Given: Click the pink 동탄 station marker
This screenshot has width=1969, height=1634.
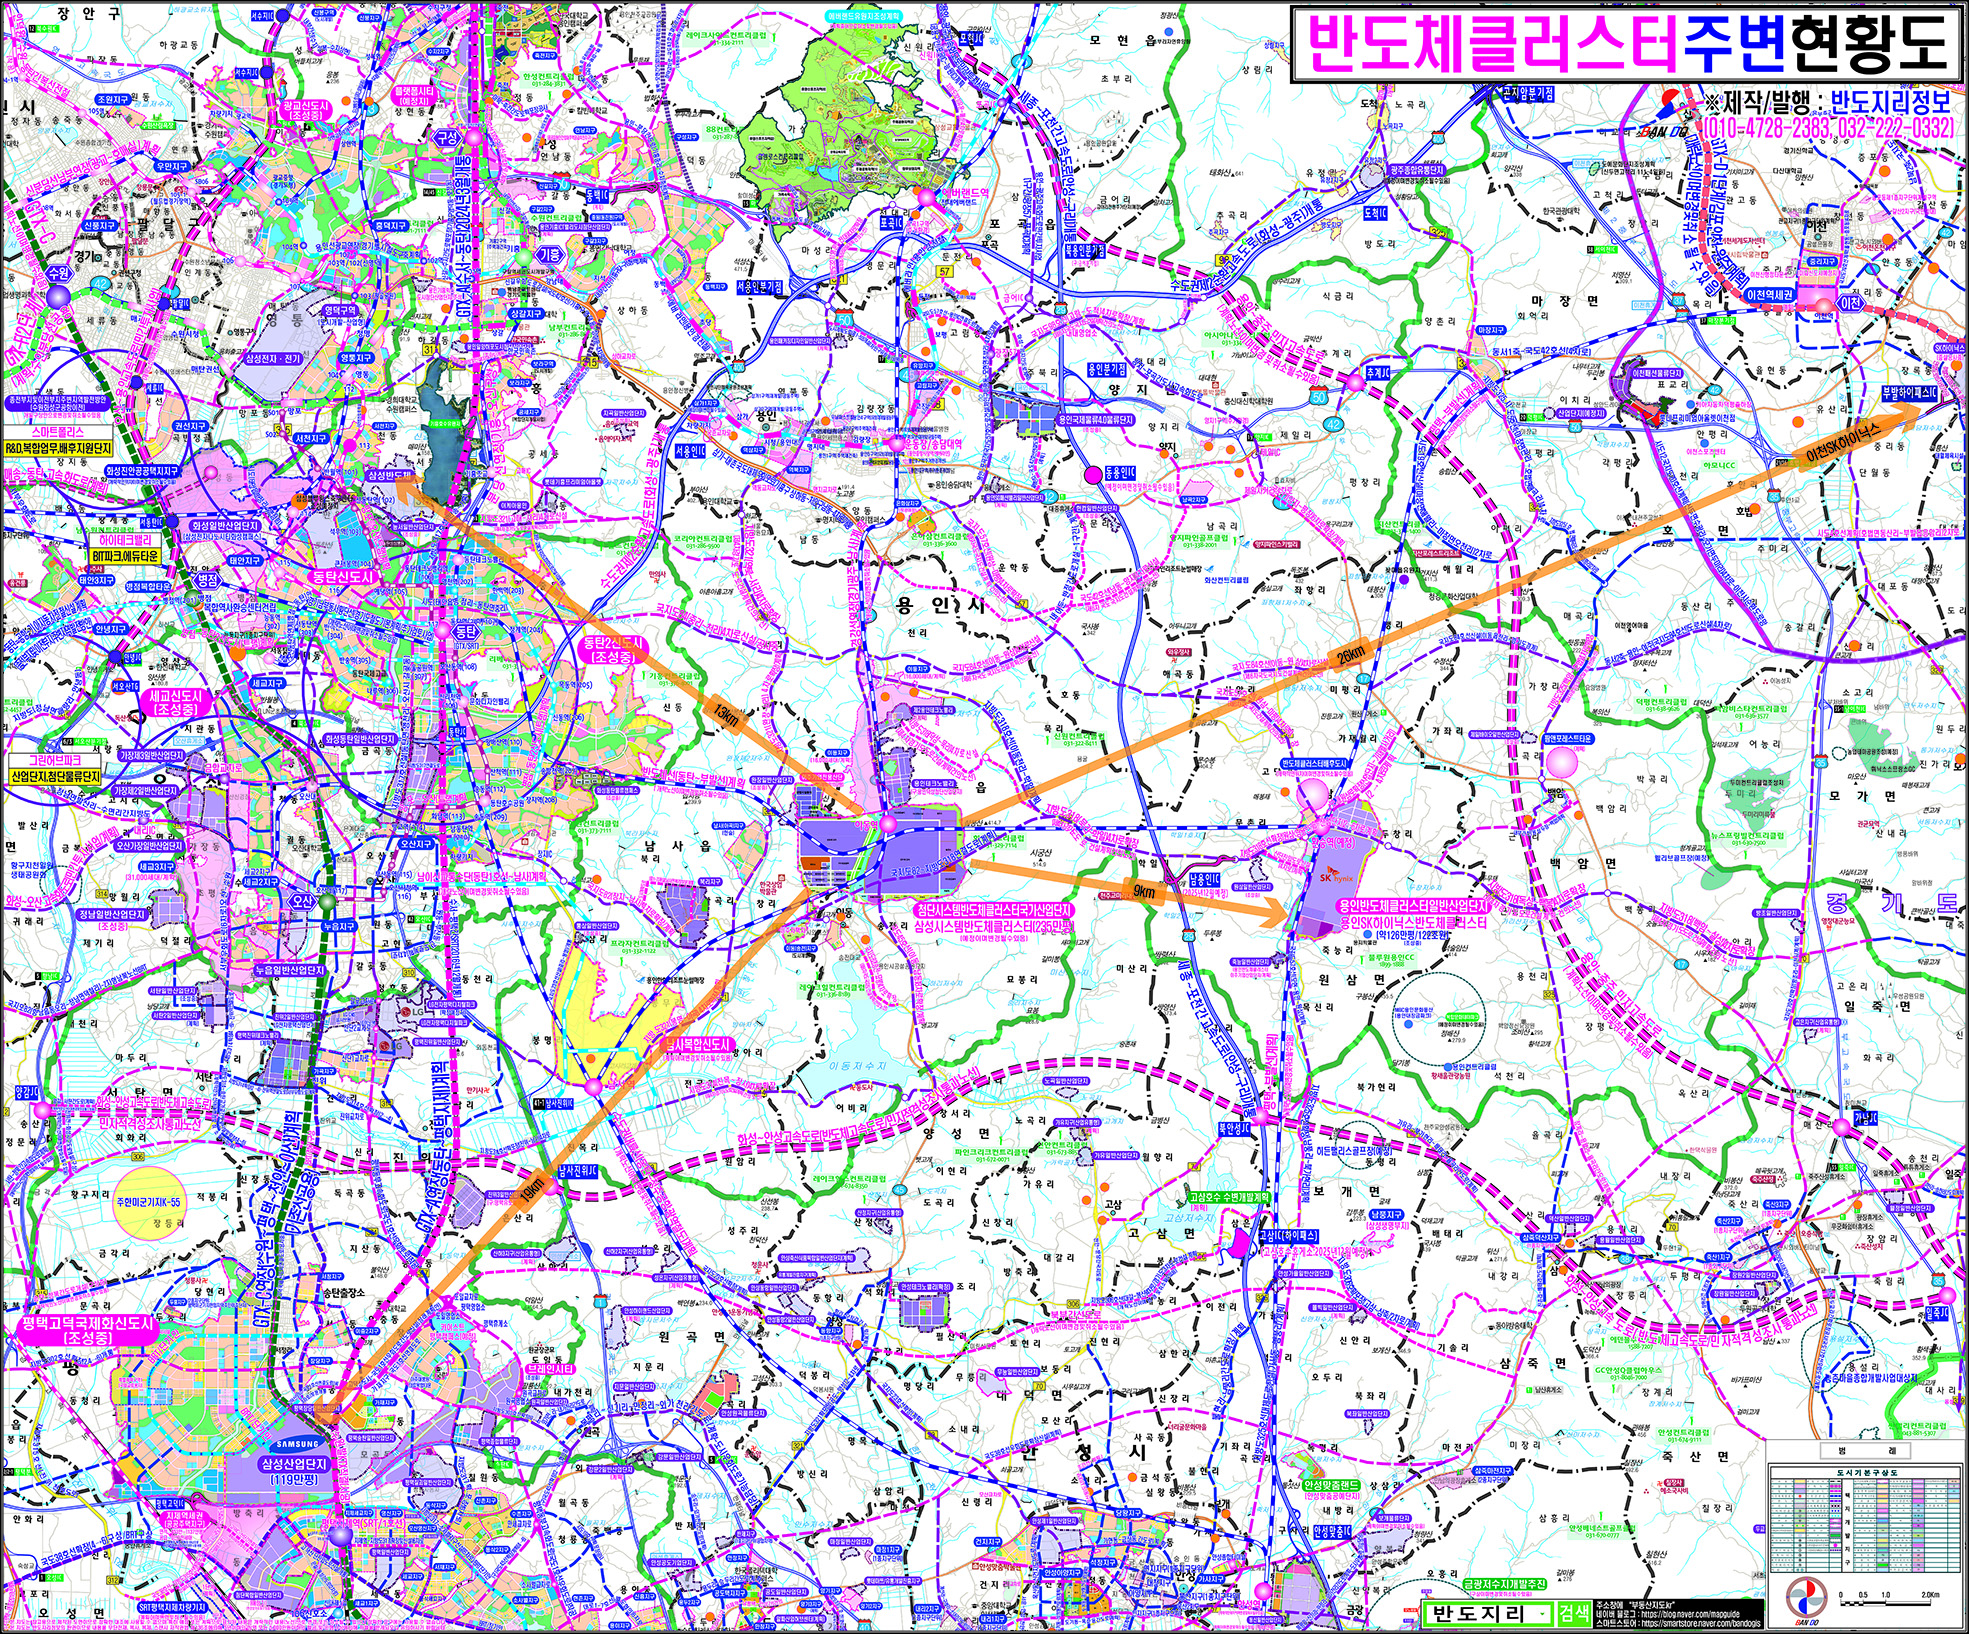Looking at the screenshot, I should click(441, 631).
